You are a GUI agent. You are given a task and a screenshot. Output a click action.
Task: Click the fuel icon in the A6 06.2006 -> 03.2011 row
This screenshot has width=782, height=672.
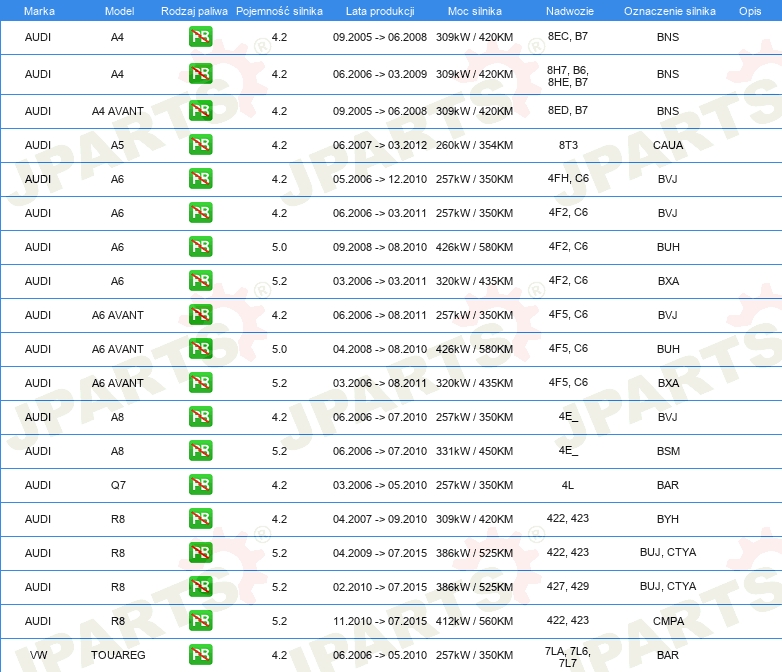[x=200, y=213]
